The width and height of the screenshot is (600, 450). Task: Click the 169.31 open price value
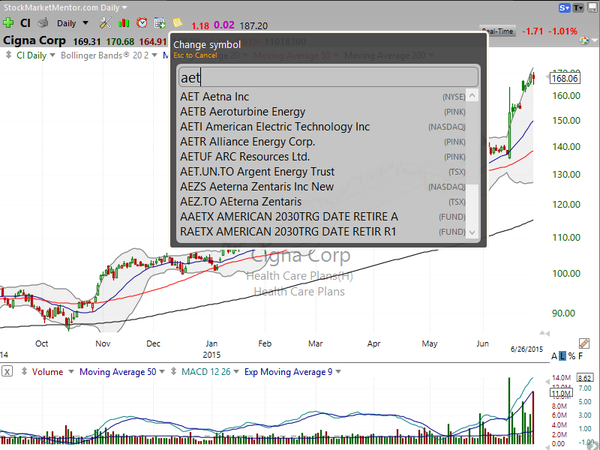pos(87,41)
